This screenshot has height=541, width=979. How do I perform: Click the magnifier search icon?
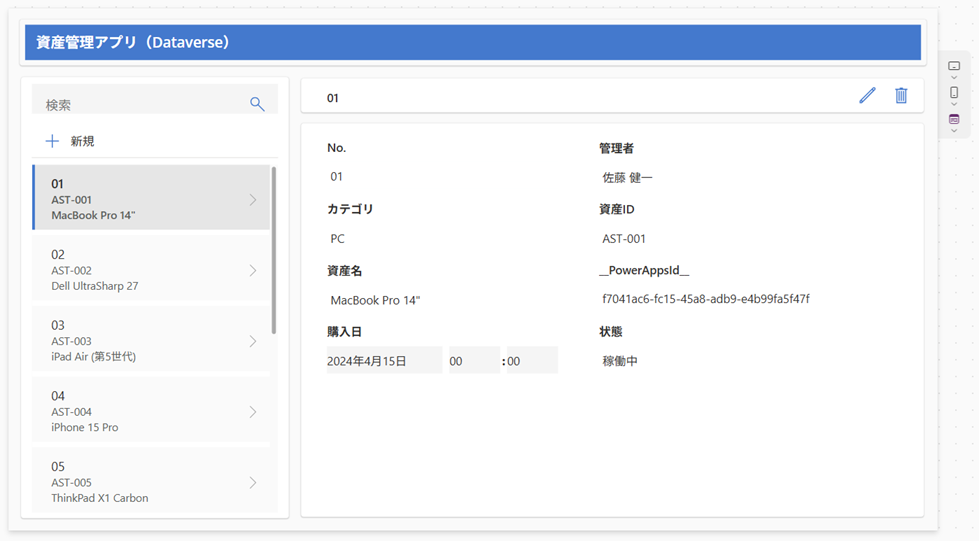[x=257, y=104]
